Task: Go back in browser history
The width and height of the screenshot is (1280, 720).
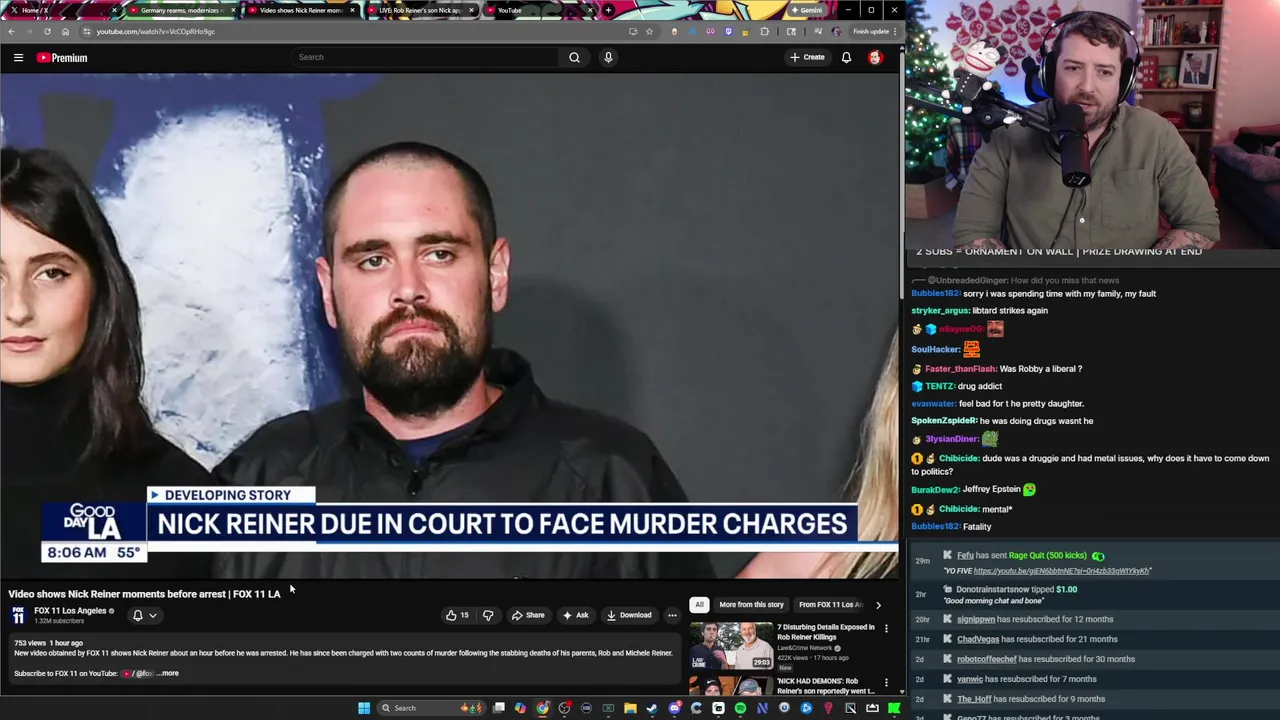Action: (11, 31)
